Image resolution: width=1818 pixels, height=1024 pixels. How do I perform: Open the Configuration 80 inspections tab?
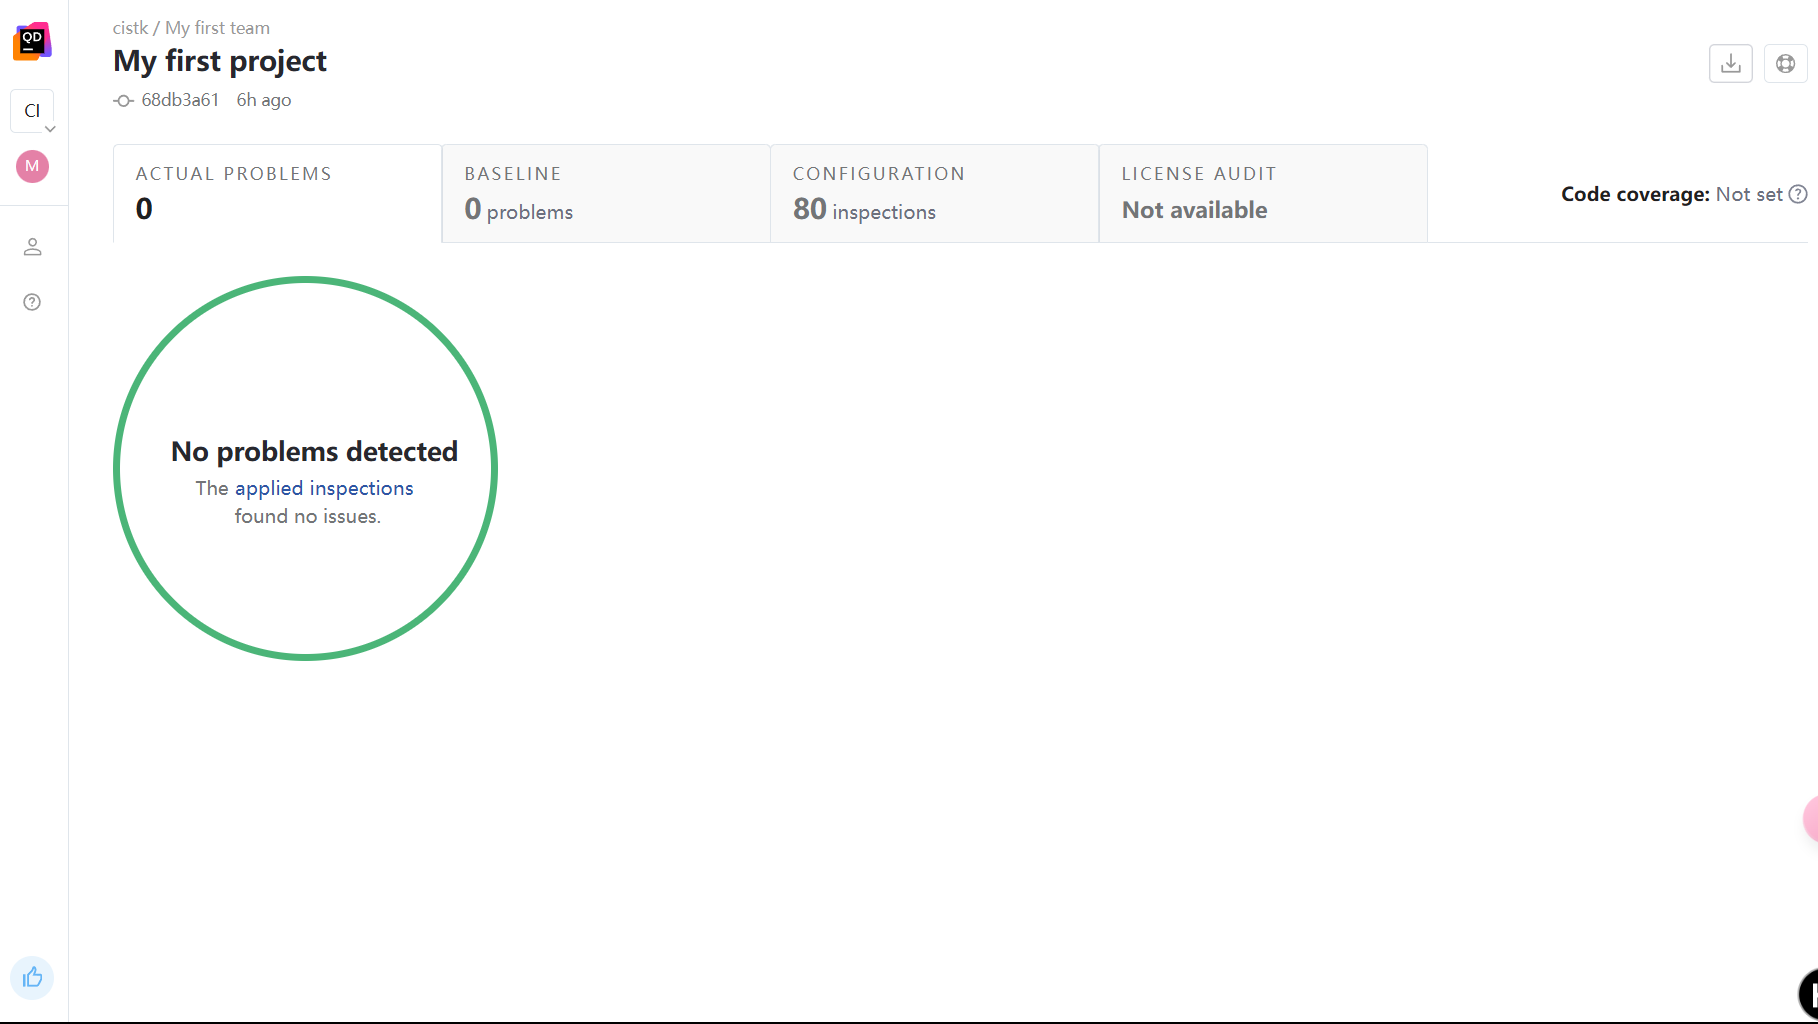(935, 193)
